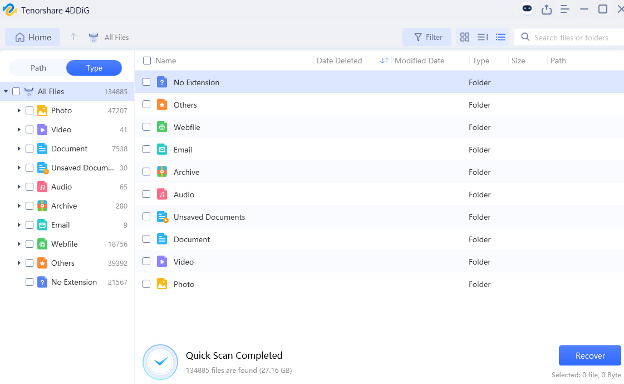Click the search files or folders field
Screen dimensions: 624x384
click(571, 37)
